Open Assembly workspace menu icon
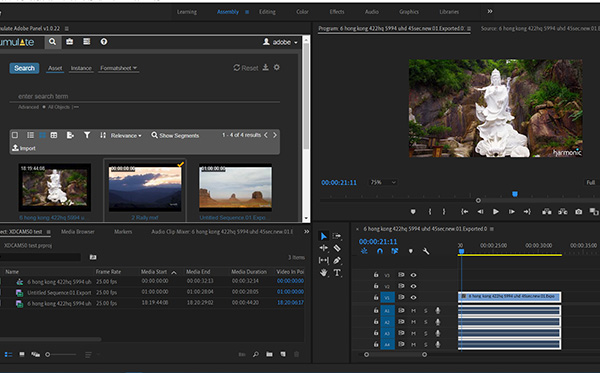Viewport: 600px width, 373px height. pos(247,12)
